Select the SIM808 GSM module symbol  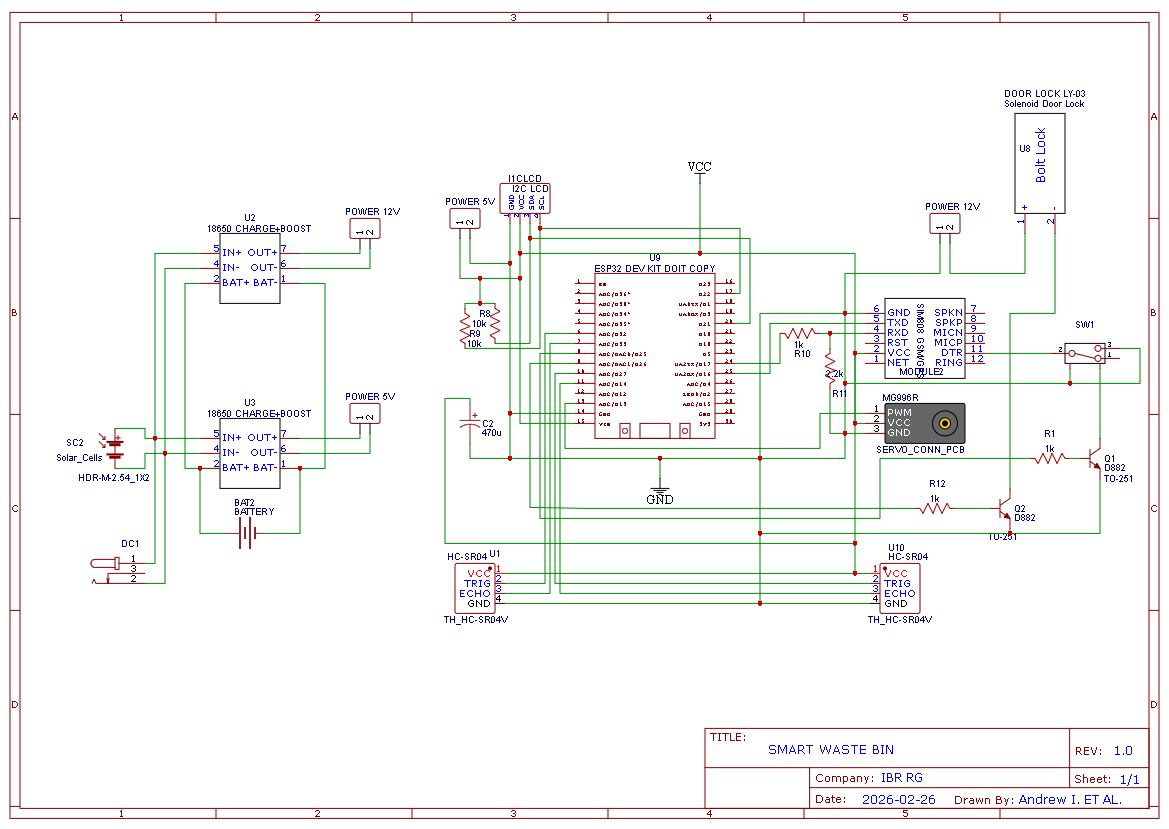tap(924, 338)
